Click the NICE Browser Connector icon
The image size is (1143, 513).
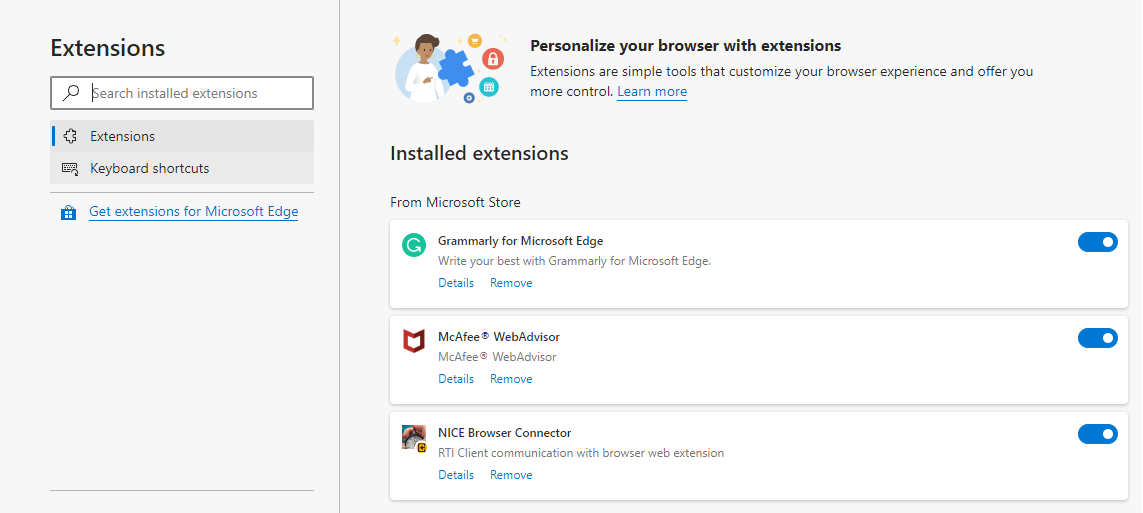coord(413,437)
